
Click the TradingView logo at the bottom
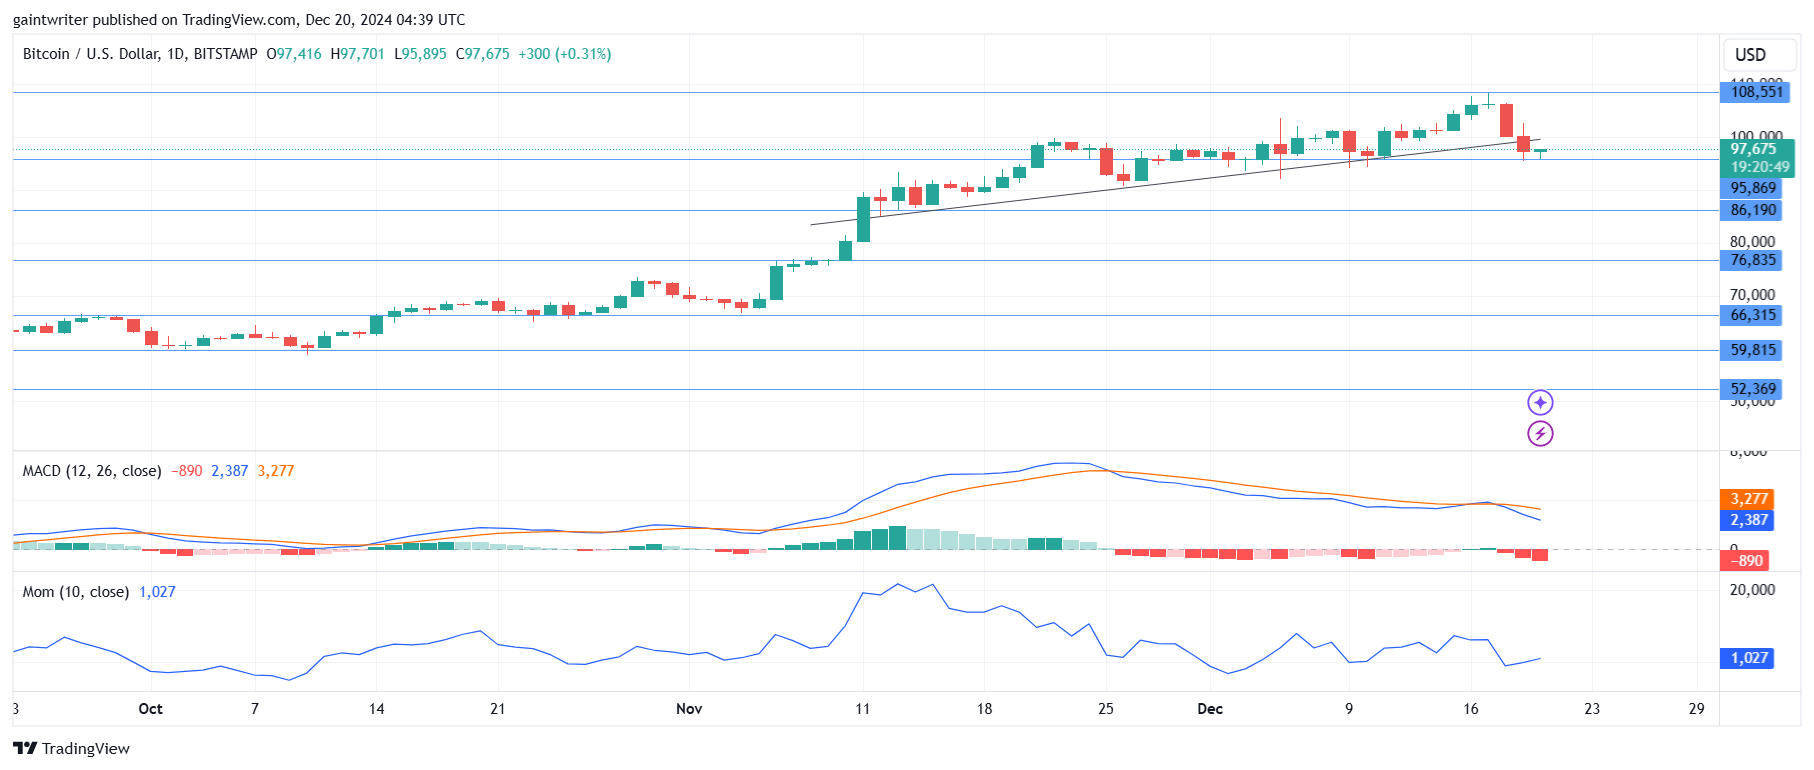point(71,748)
